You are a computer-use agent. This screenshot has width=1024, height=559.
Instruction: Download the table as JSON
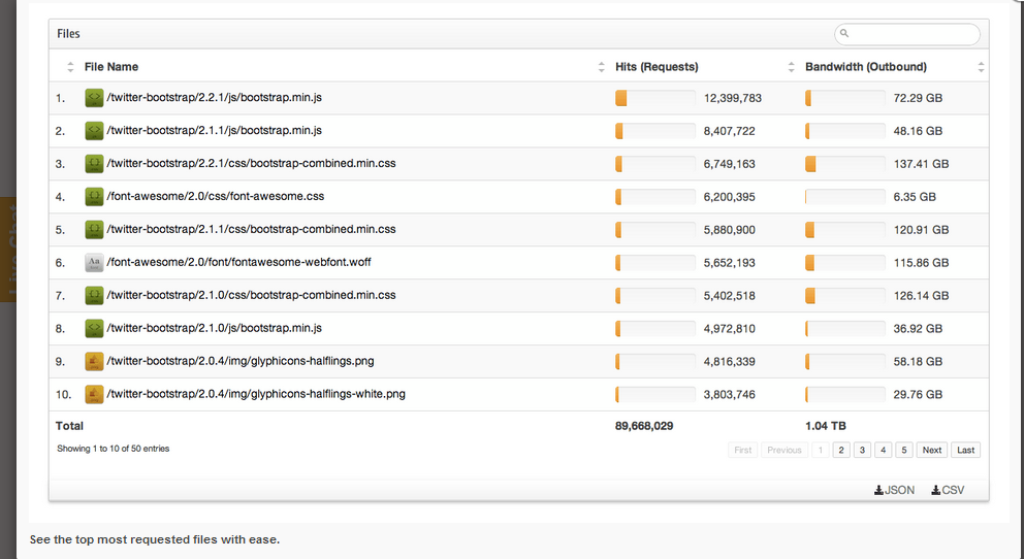tap(894, 490)
